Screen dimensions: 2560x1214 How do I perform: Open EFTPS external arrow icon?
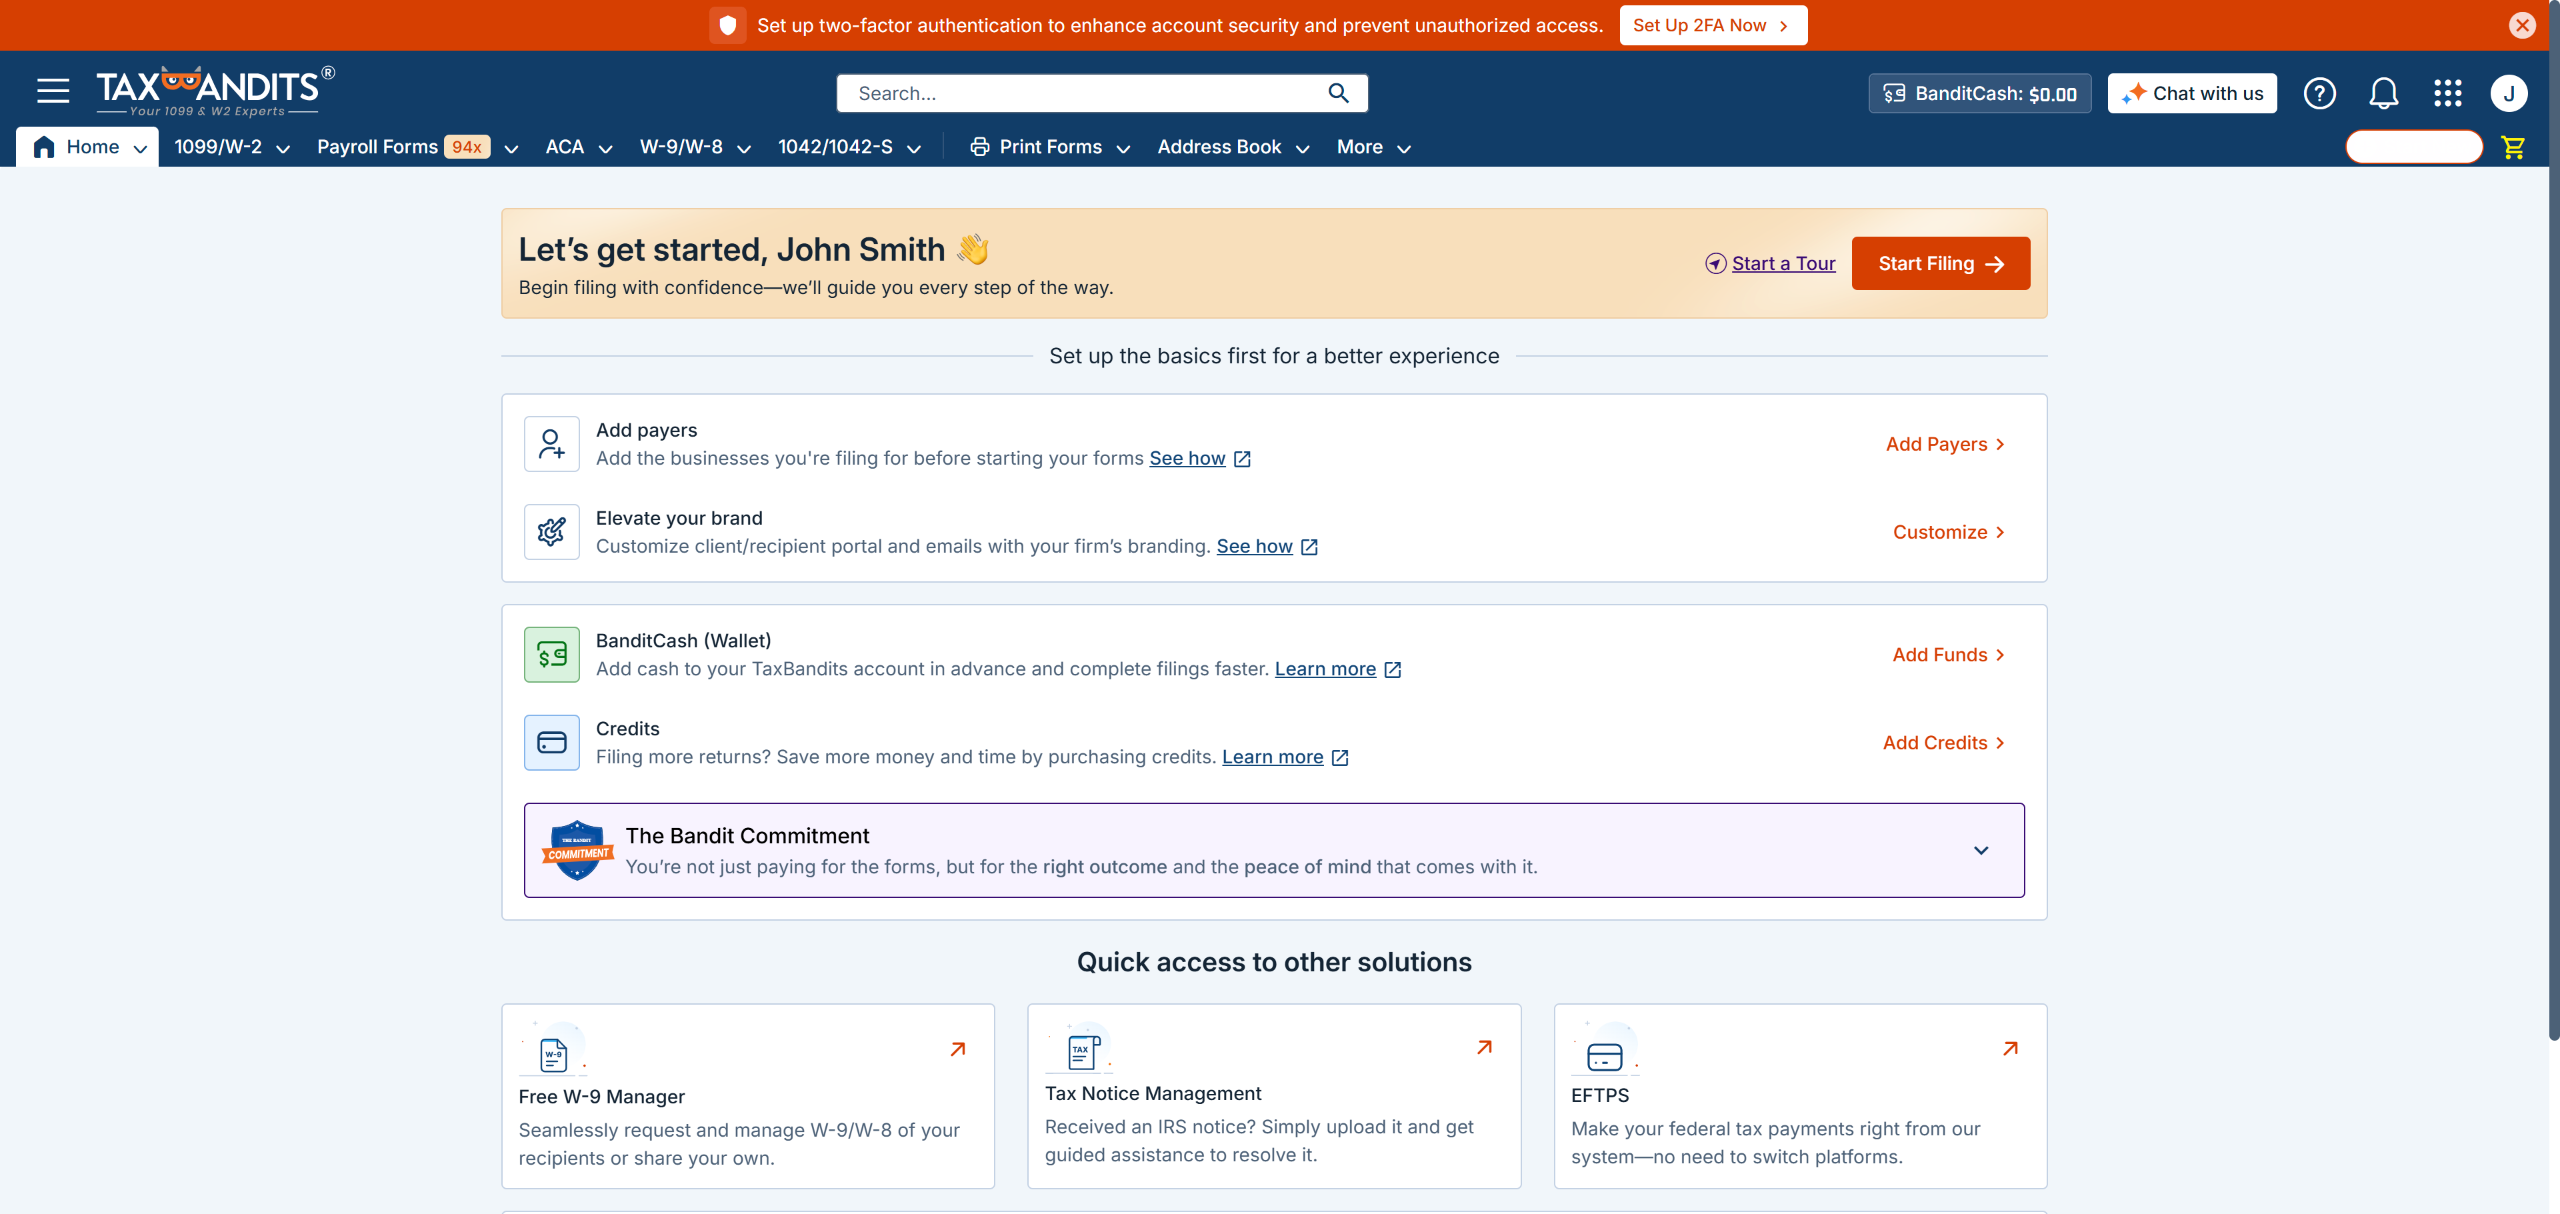pyautogui.click(x=2010, y=1048)
